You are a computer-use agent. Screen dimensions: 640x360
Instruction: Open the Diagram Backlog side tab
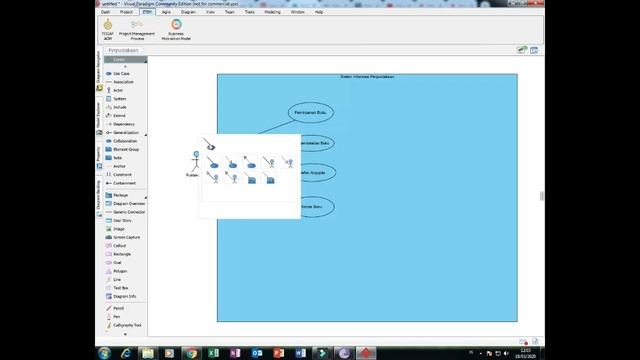99,198
